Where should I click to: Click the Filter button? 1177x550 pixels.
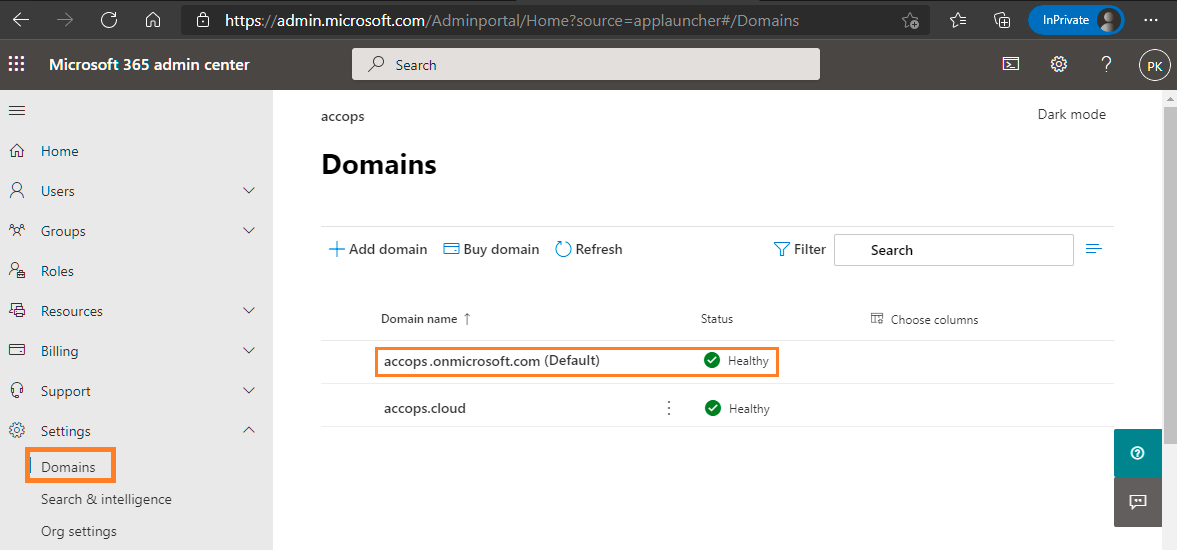[800, 250]
